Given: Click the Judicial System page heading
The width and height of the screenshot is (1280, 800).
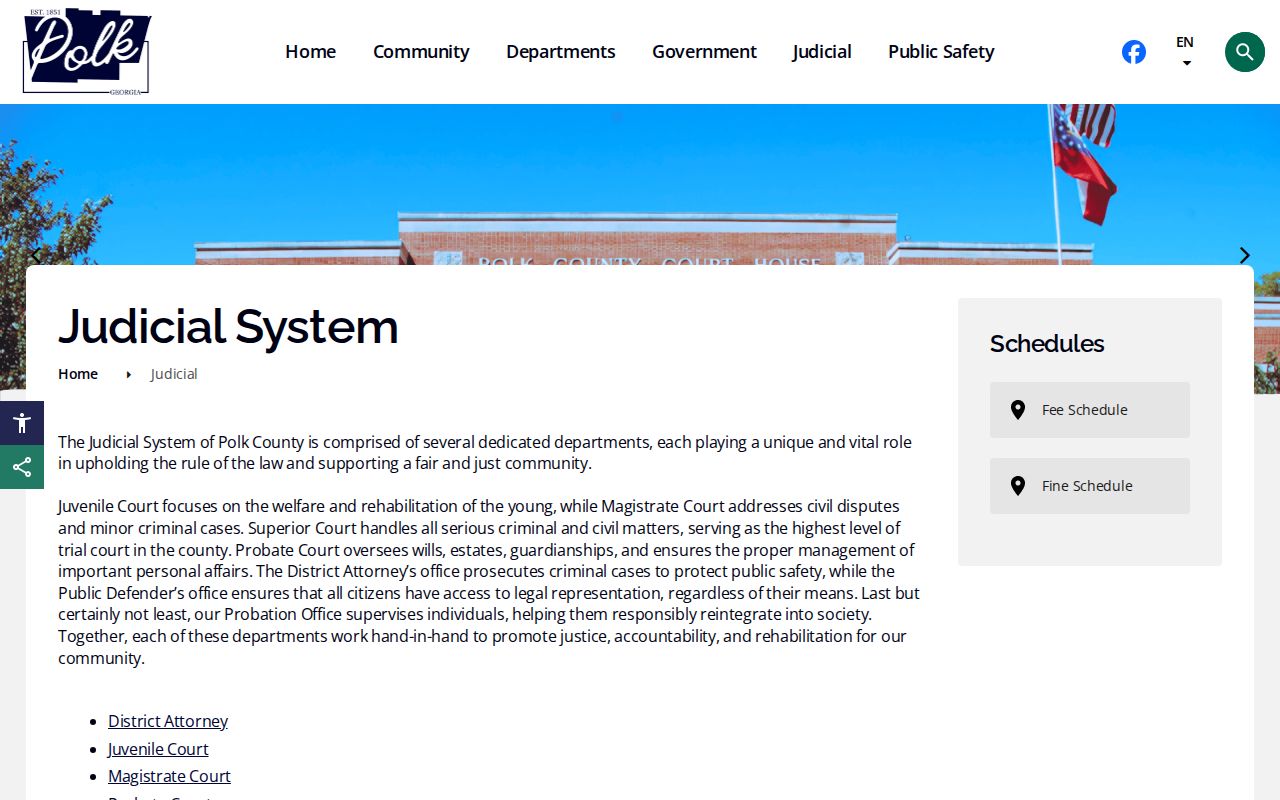Looking at the screenshot, I should pyautogui.click(x=228, y=326).
